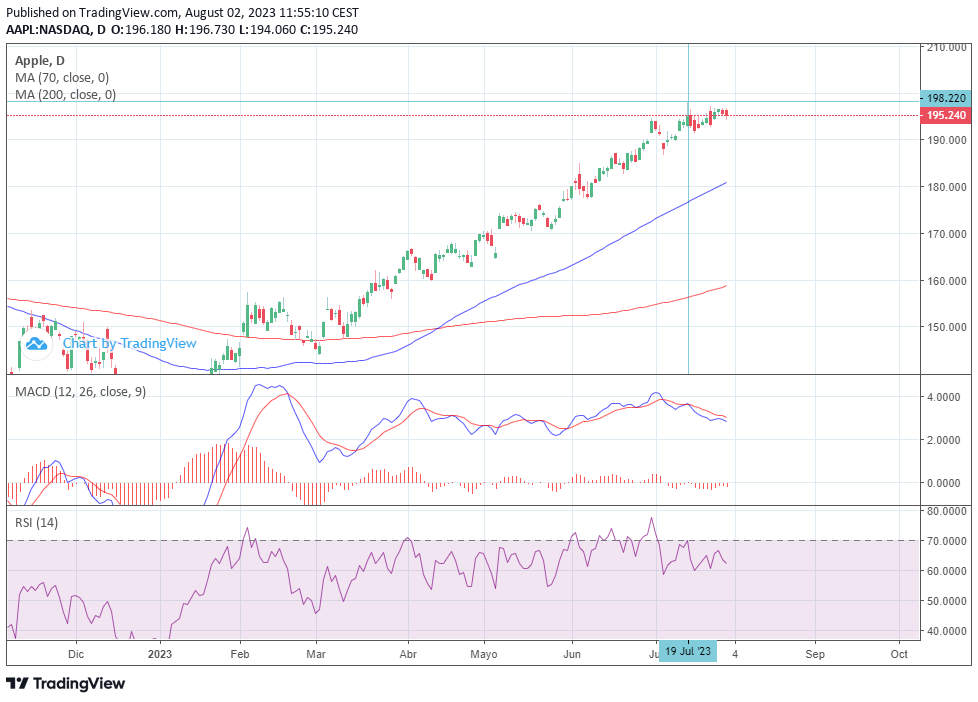The image size is (978, 702).
Task: Click the 150.000 price axis label
Action: [947, 327]
